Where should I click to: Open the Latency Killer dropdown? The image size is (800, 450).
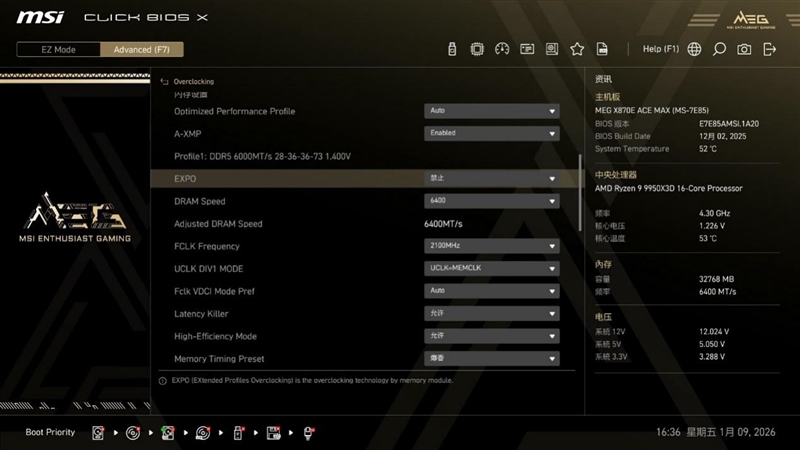[x=491, y=313]
